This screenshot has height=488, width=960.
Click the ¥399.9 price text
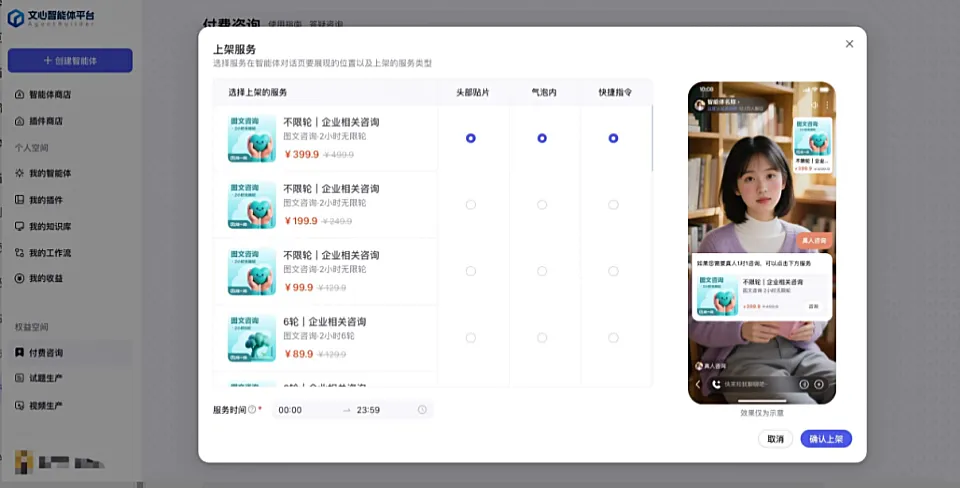click(x=302, y=154)
